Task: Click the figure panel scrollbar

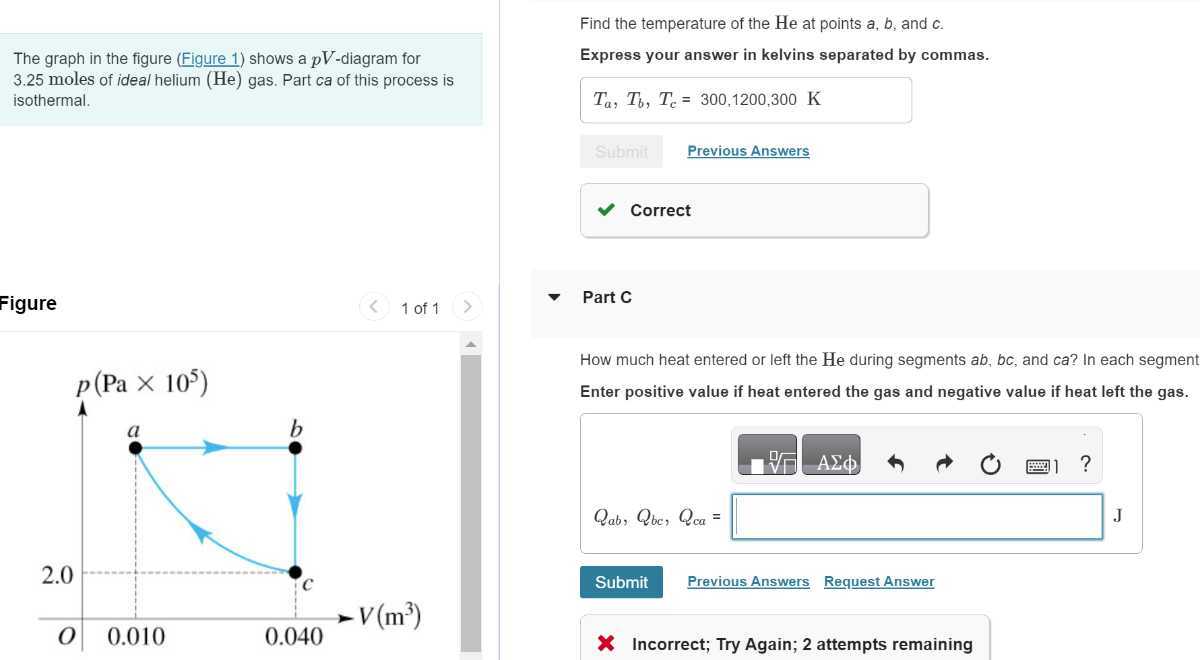Action: click(470, 450)
